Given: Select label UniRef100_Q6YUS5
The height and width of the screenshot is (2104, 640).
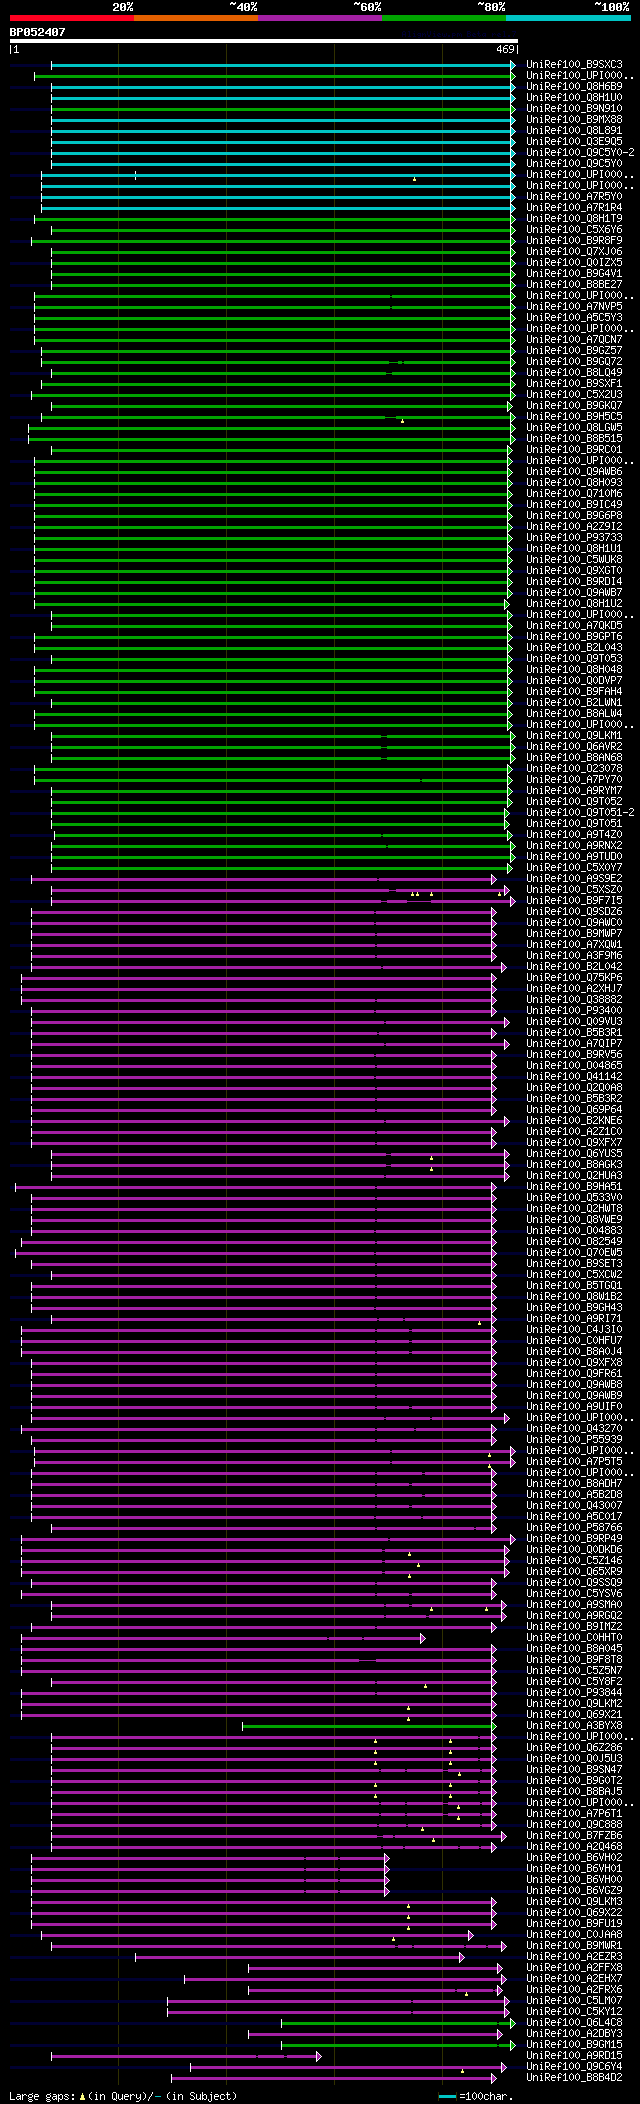Looking at the screenshot, I should (x=574, y=1154).
